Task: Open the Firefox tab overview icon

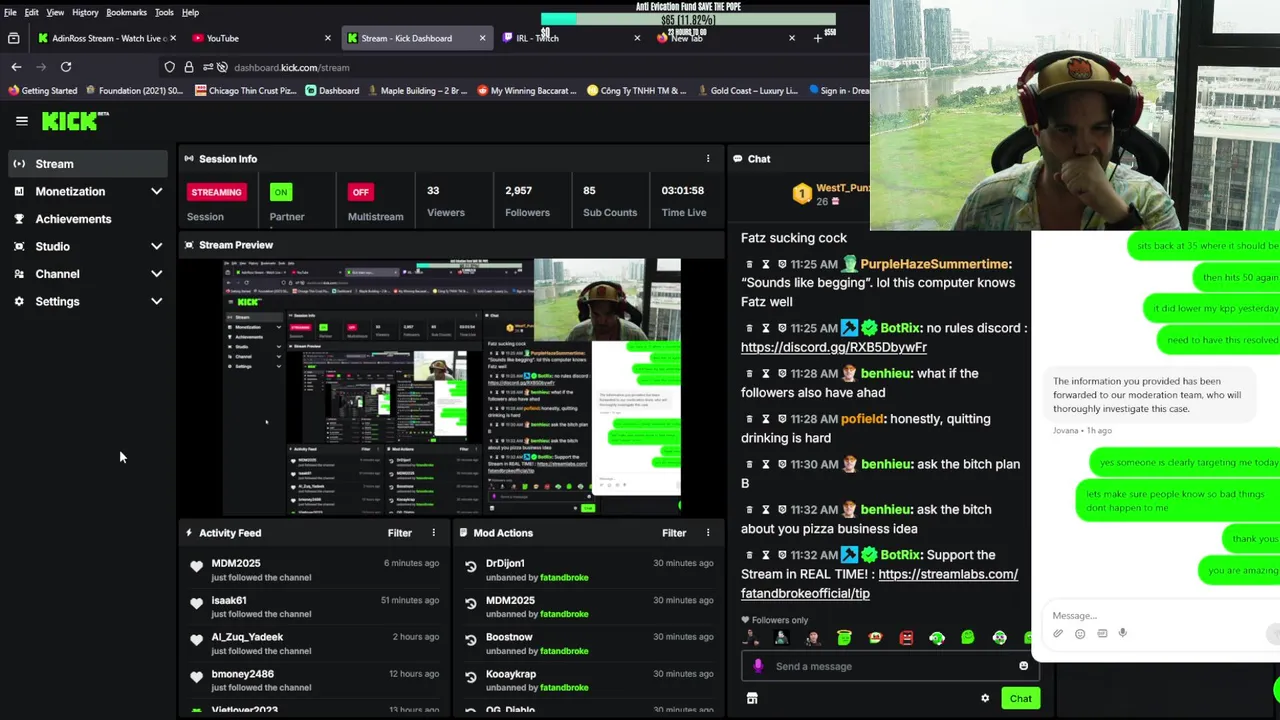Action: point(13,38)
